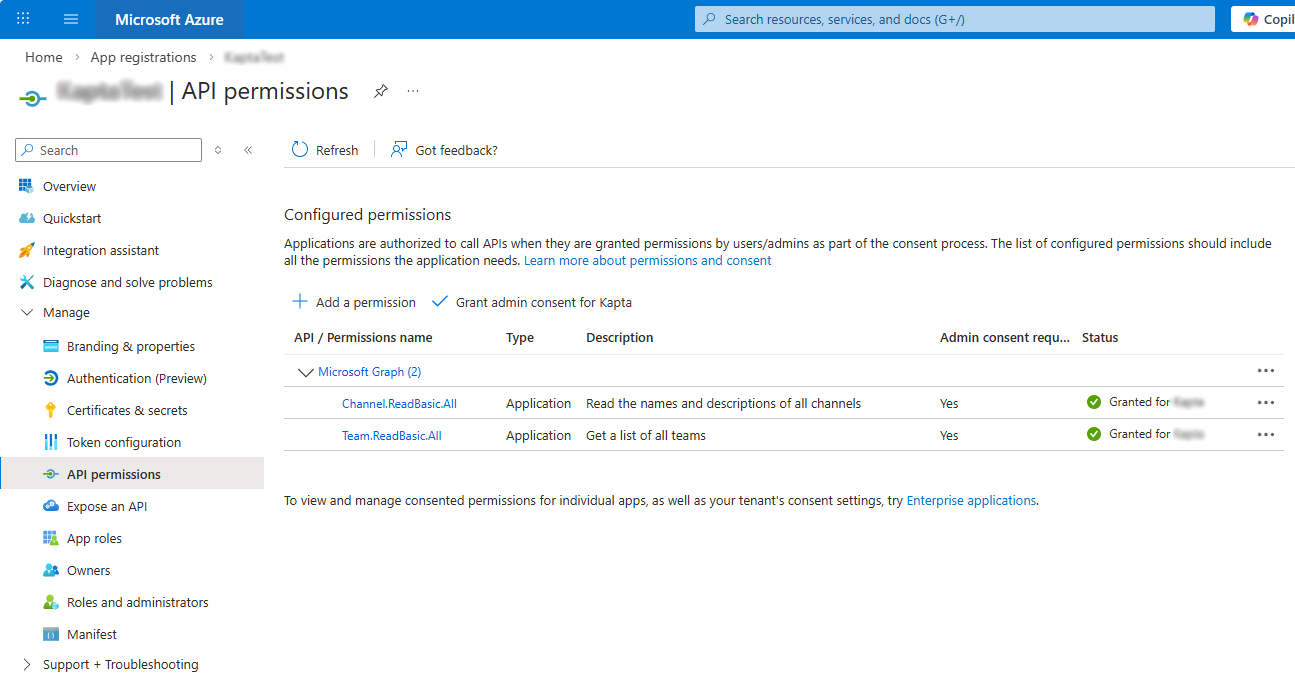Open the app launcher waffle icon

coord(24,19)
